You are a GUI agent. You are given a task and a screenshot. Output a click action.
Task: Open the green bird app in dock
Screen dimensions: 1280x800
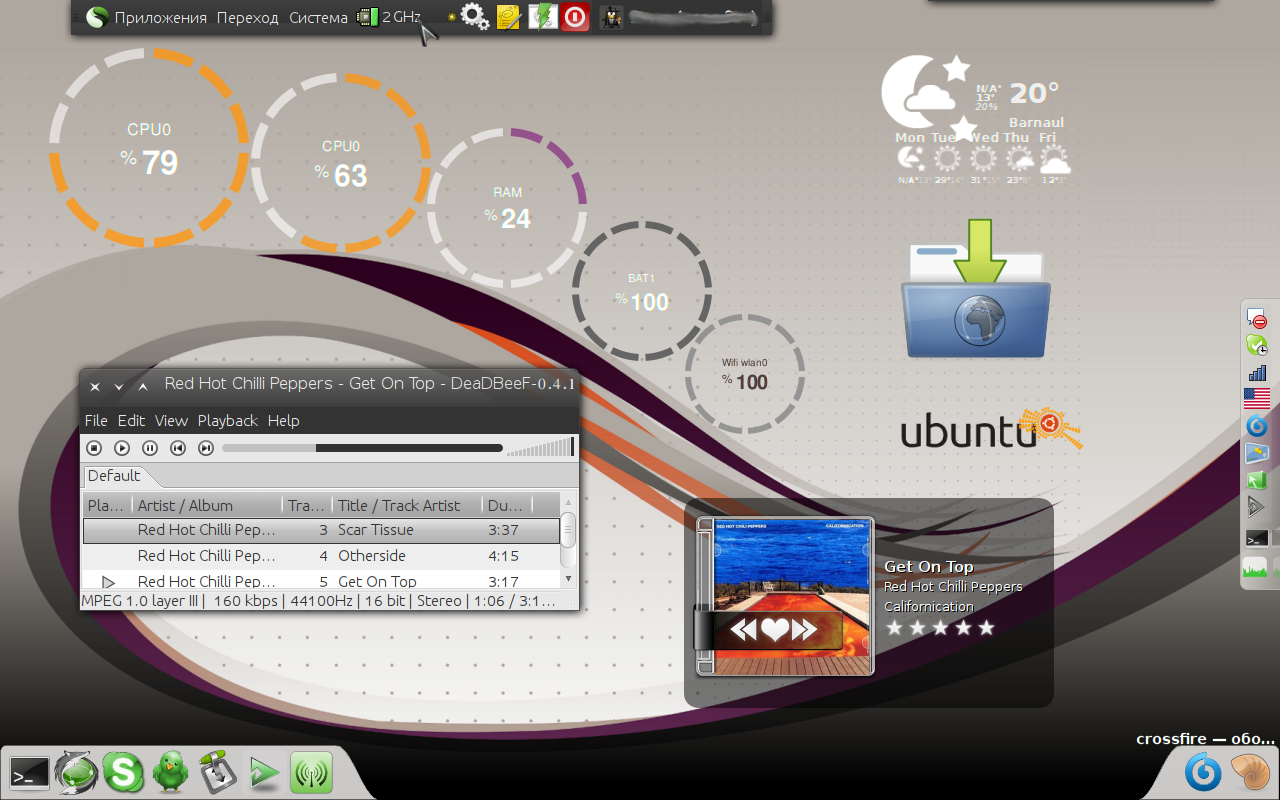point(170,772)
